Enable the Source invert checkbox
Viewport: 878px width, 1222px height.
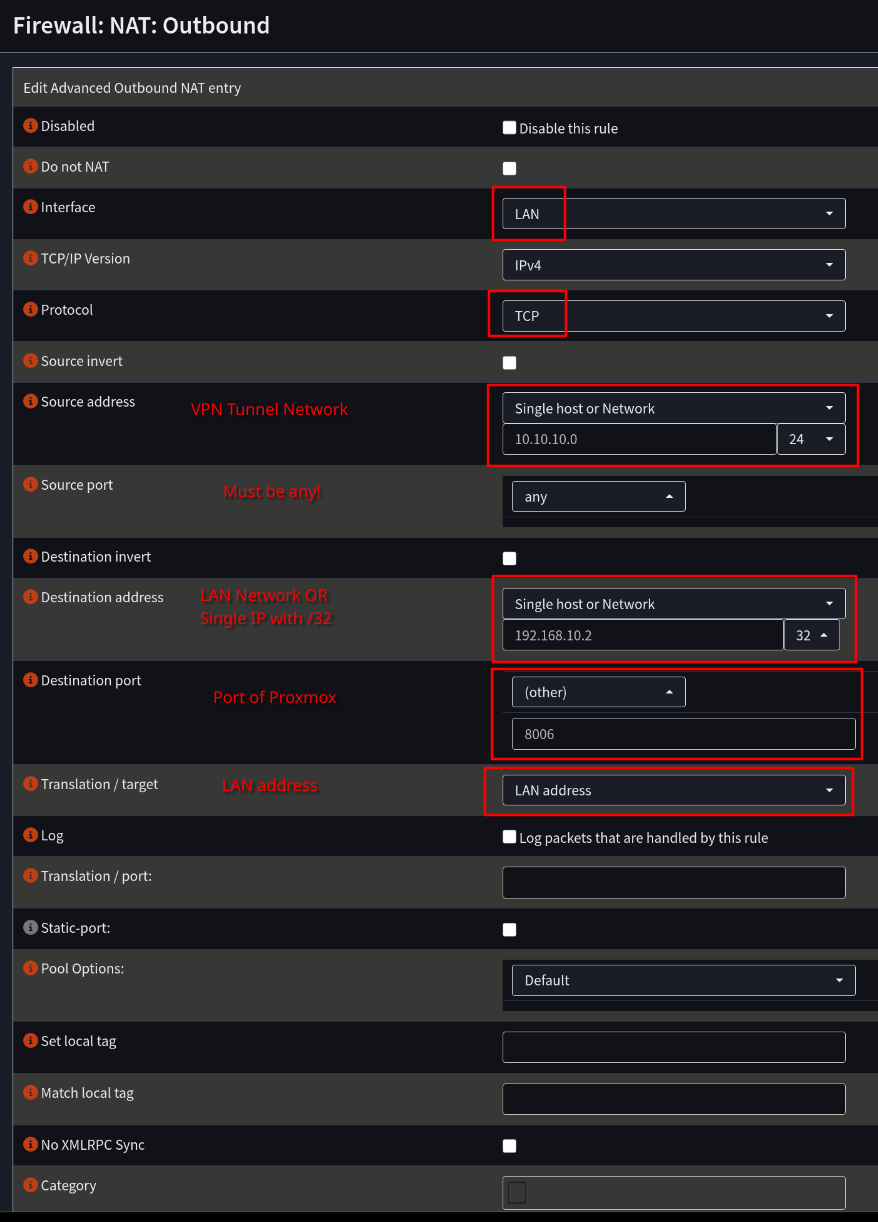coord(509,363)
